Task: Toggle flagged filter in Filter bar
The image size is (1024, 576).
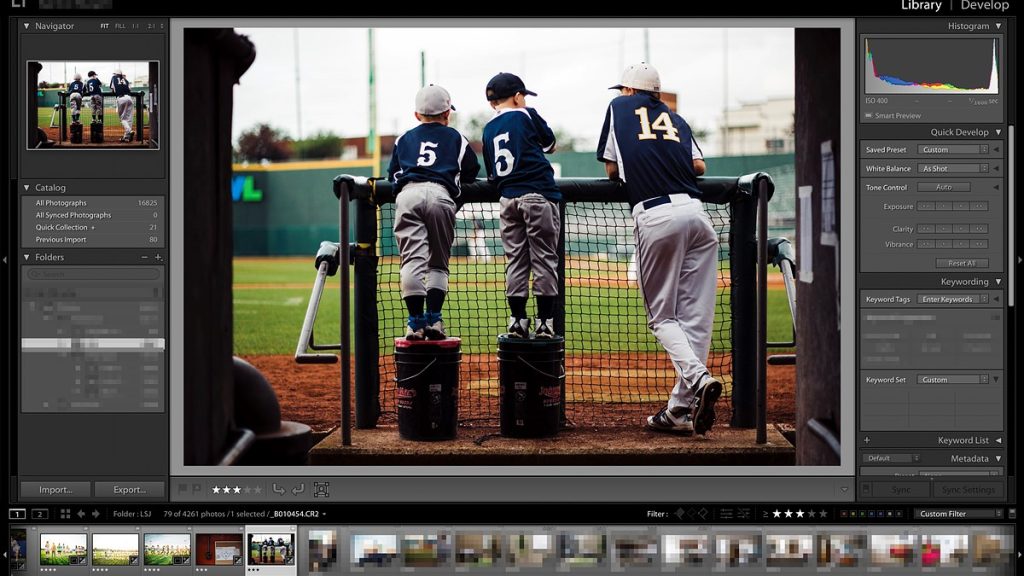Action: pyautogui.click(x=679, y=514)
